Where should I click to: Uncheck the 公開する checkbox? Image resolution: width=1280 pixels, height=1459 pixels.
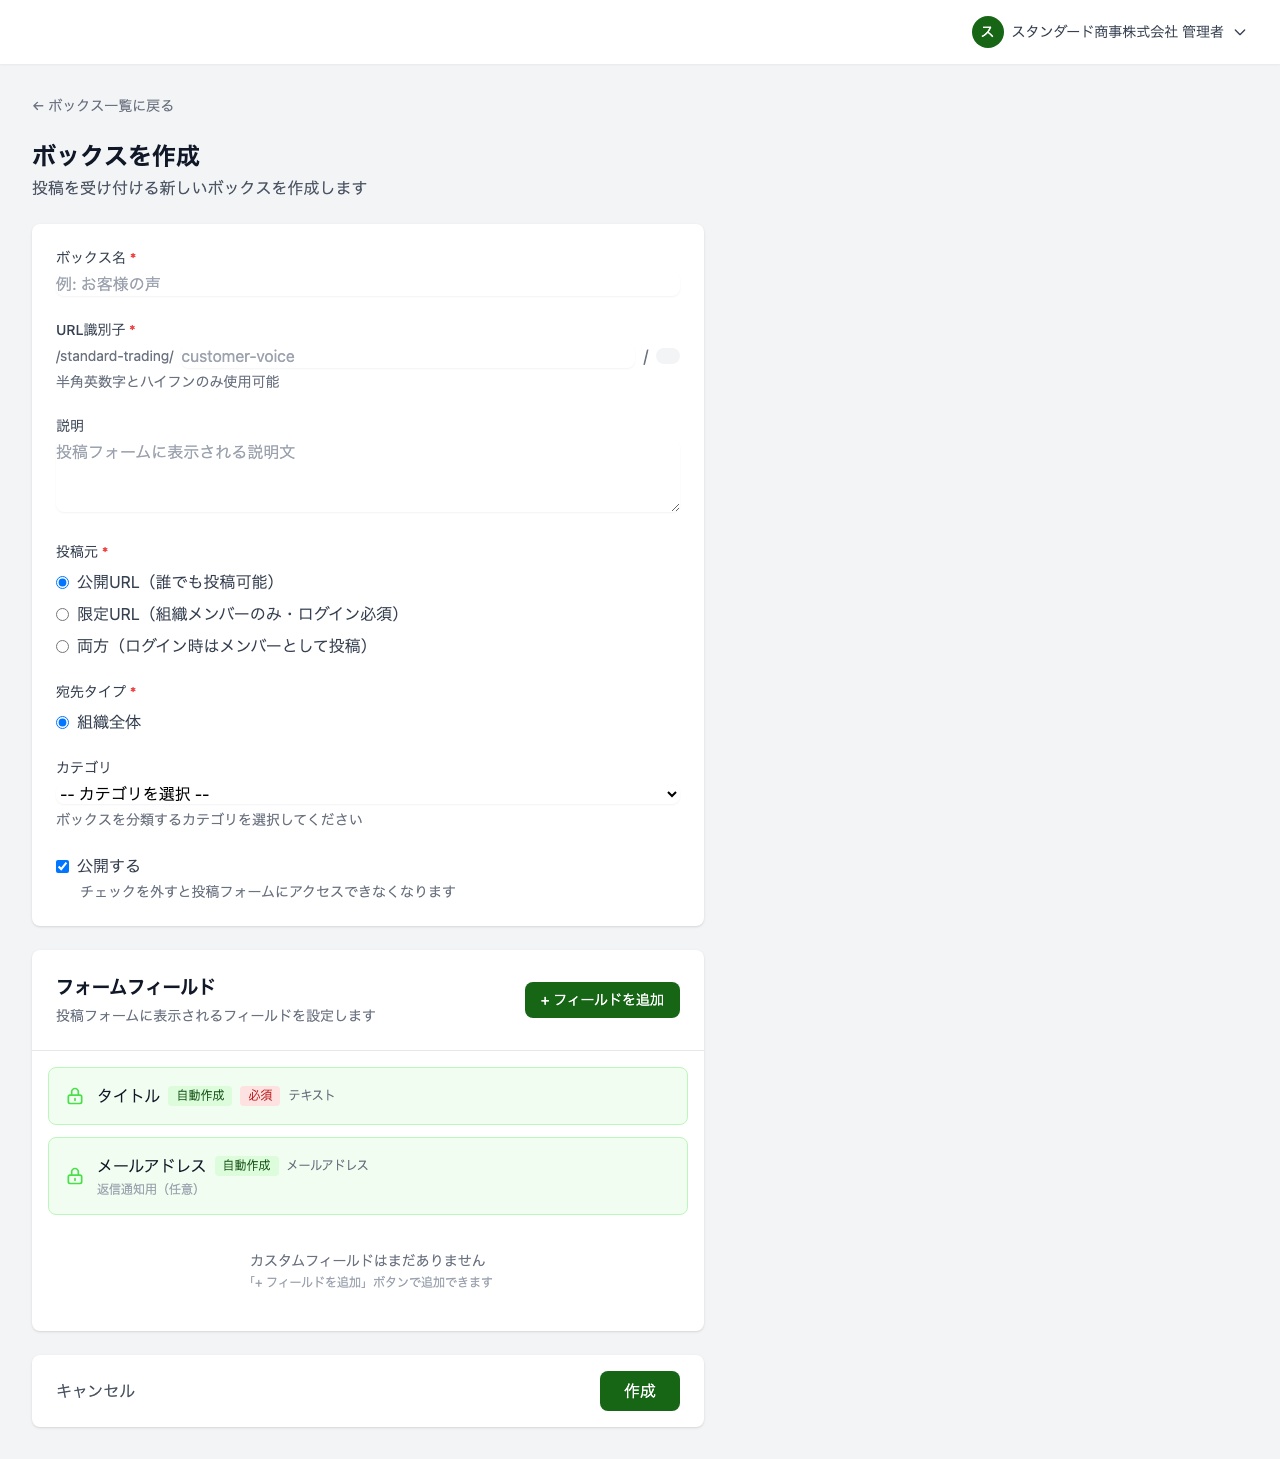(x=63, y=866)
